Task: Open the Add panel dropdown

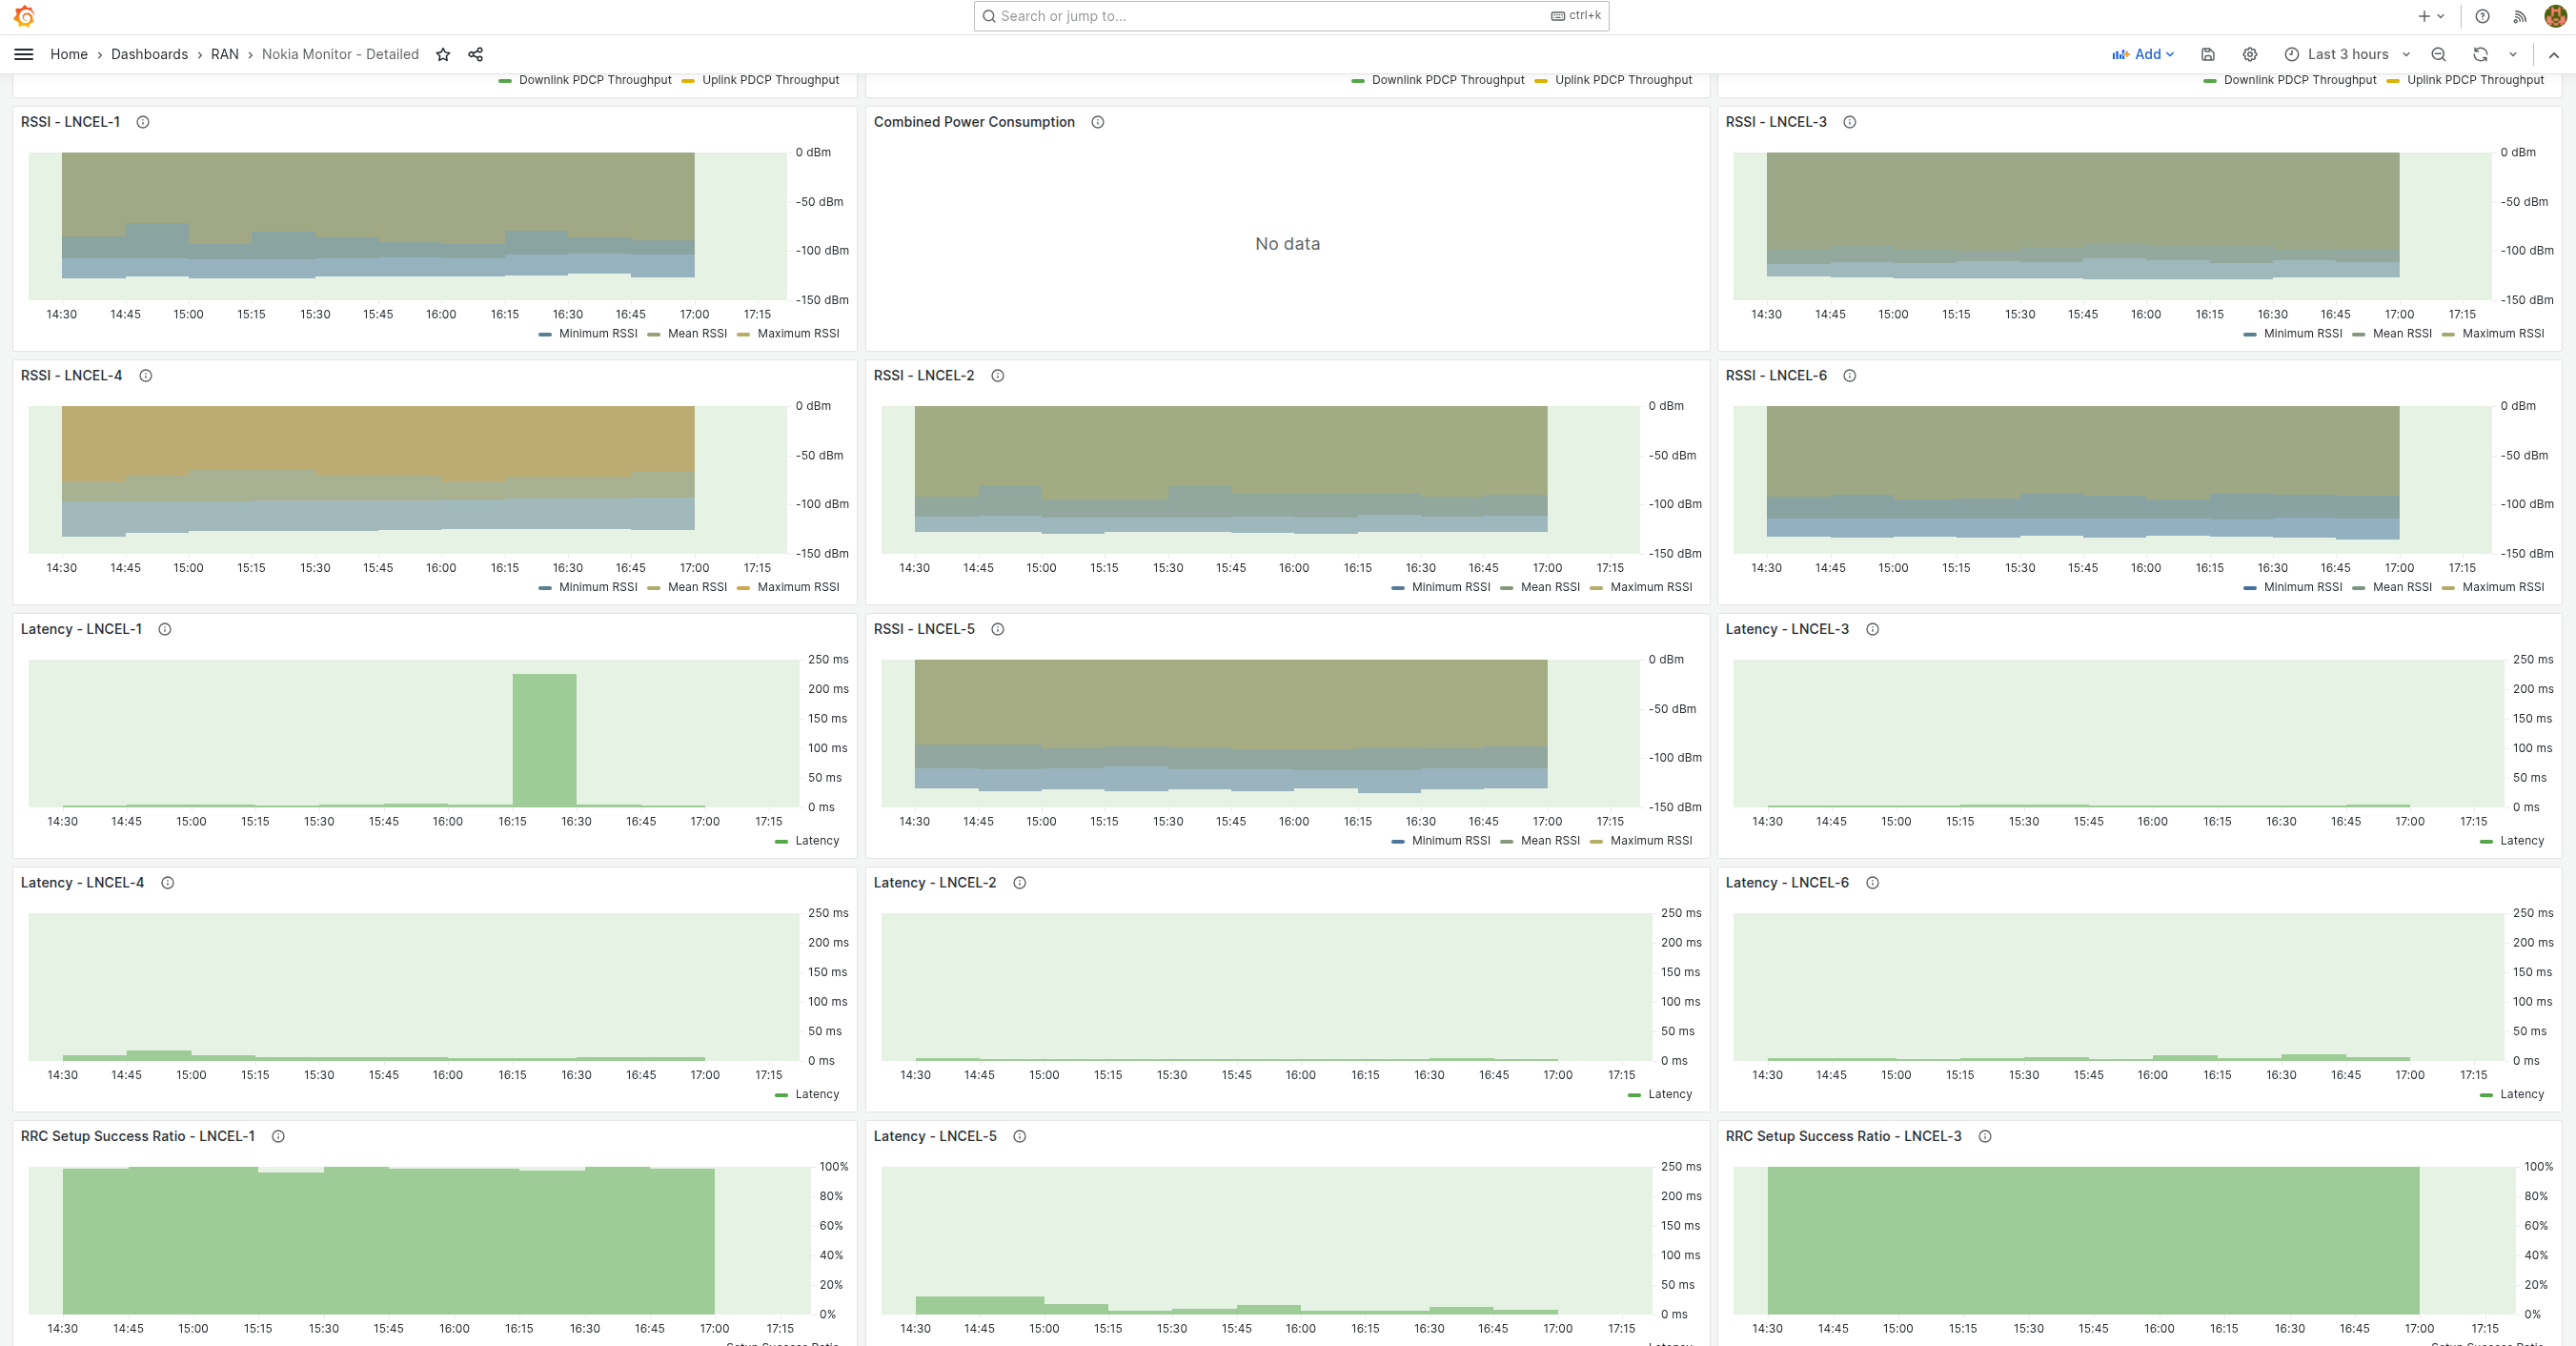Action: coord(2143,54)
